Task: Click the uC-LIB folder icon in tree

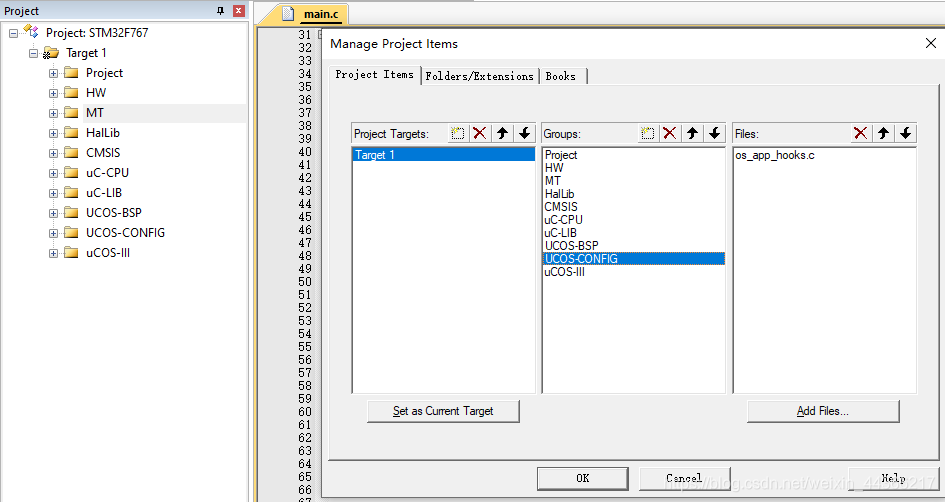Action: pos(71,192)
